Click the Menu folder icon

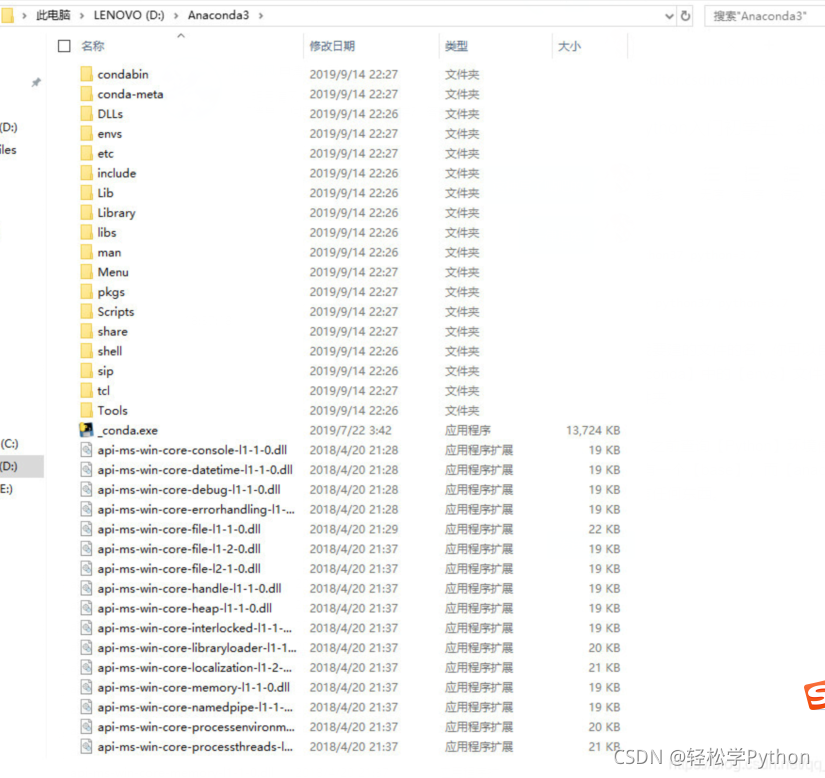pos(87,272)
